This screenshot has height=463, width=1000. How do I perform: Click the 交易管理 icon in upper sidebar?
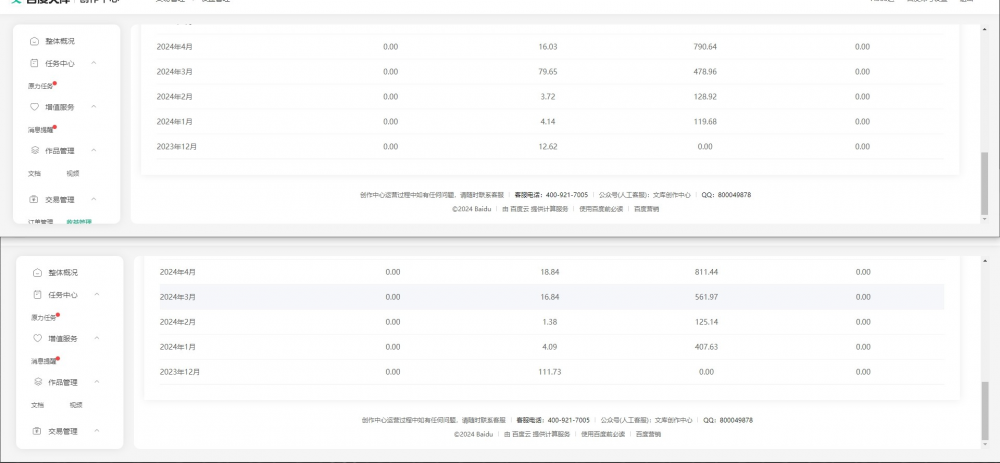[35, 200]
